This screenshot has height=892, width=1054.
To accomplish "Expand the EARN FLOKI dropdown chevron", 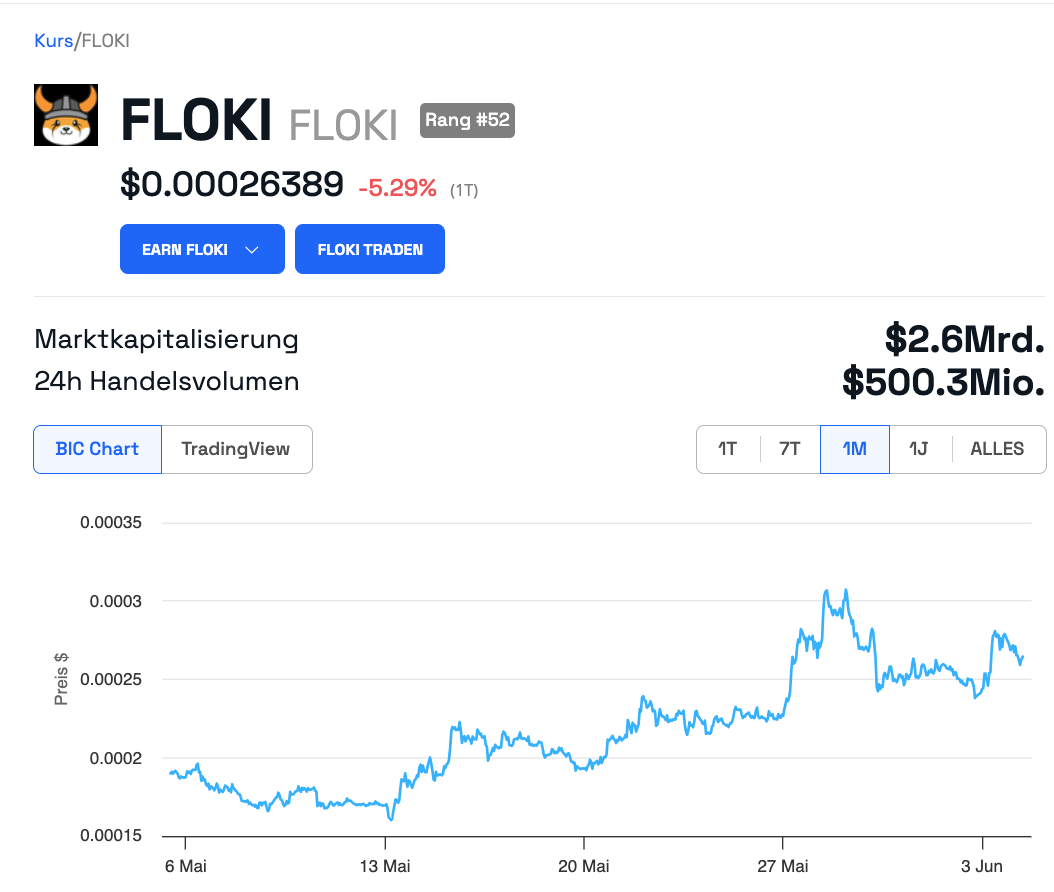I will tap(252, 250).
